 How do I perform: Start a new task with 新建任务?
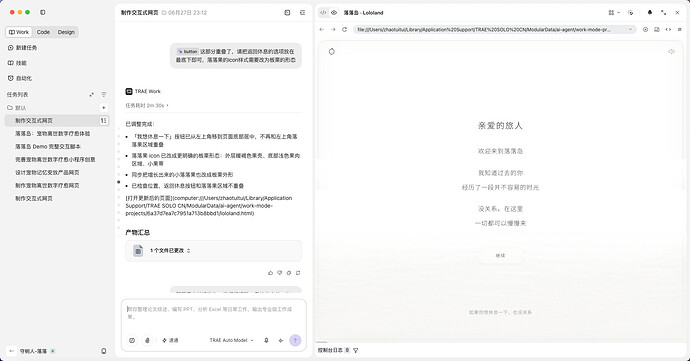[22, 48]
